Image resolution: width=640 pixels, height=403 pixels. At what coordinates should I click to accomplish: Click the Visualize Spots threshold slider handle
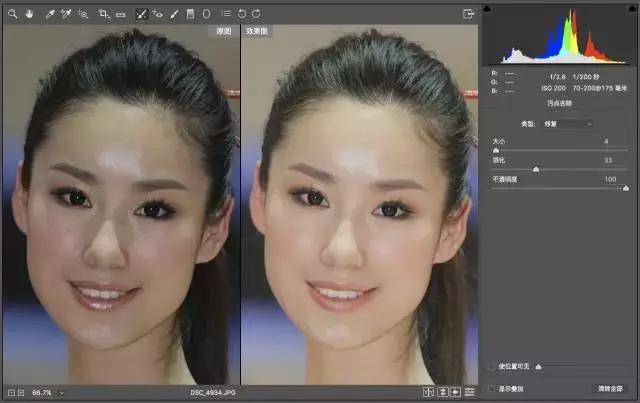click(539, 367)
